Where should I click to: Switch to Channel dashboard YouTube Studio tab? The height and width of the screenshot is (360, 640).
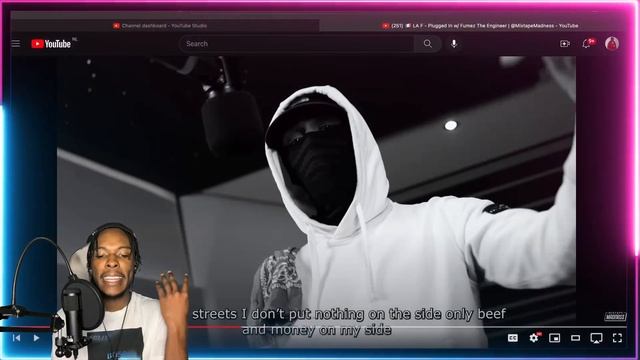coord(160,26)
